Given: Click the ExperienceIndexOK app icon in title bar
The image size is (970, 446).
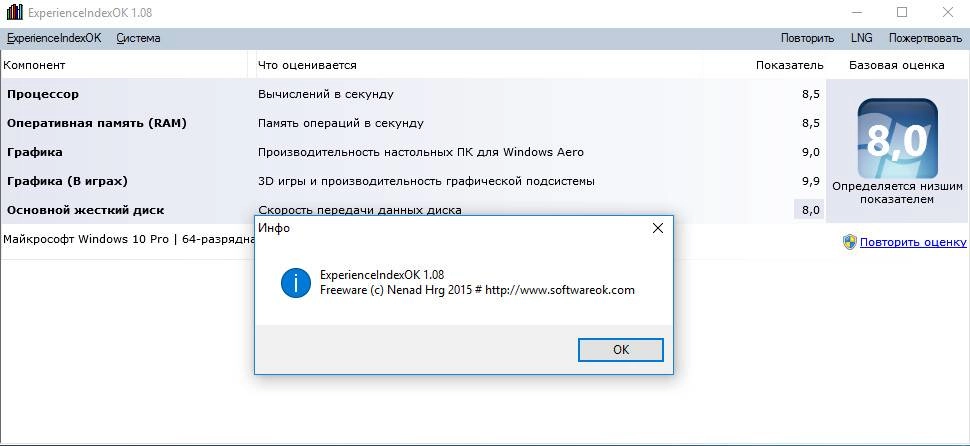Looking at the screenshot, I should coord(14,12).
